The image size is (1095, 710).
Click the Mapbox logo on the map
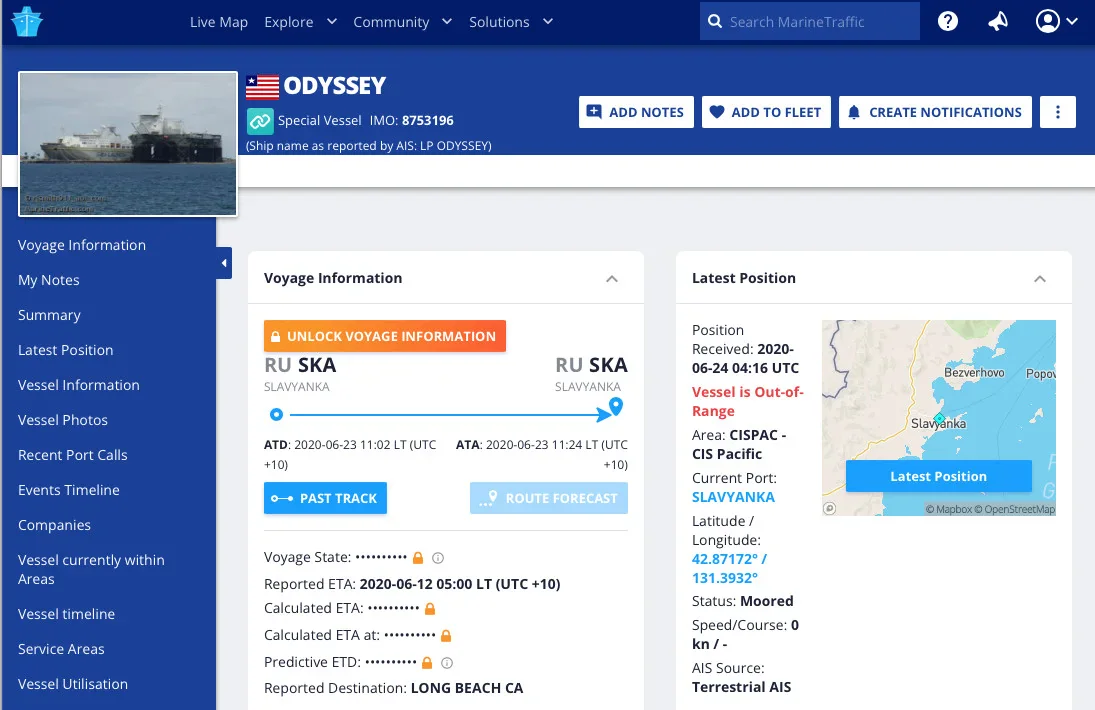click(830, 508)
